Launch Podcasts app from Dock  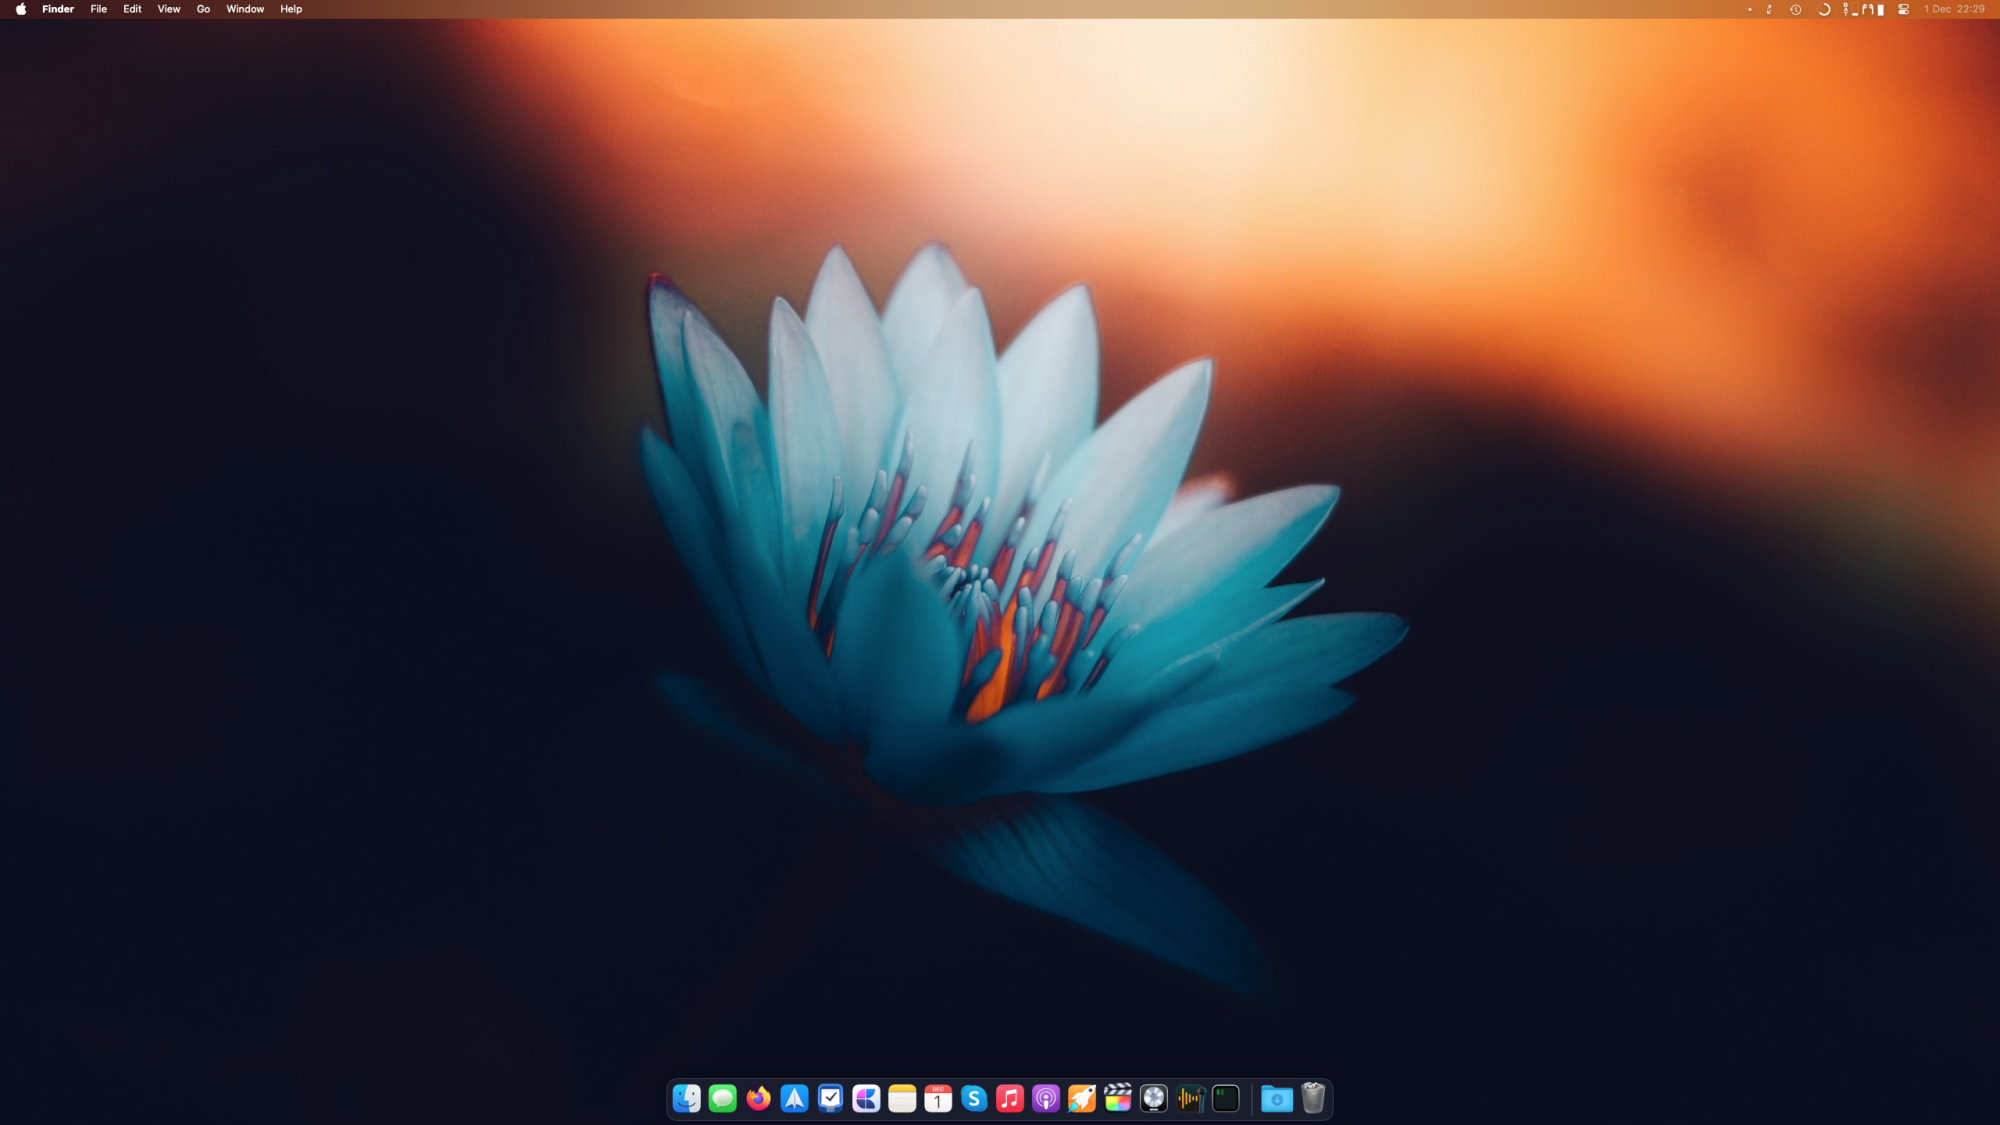[x=1046, y=1098]
